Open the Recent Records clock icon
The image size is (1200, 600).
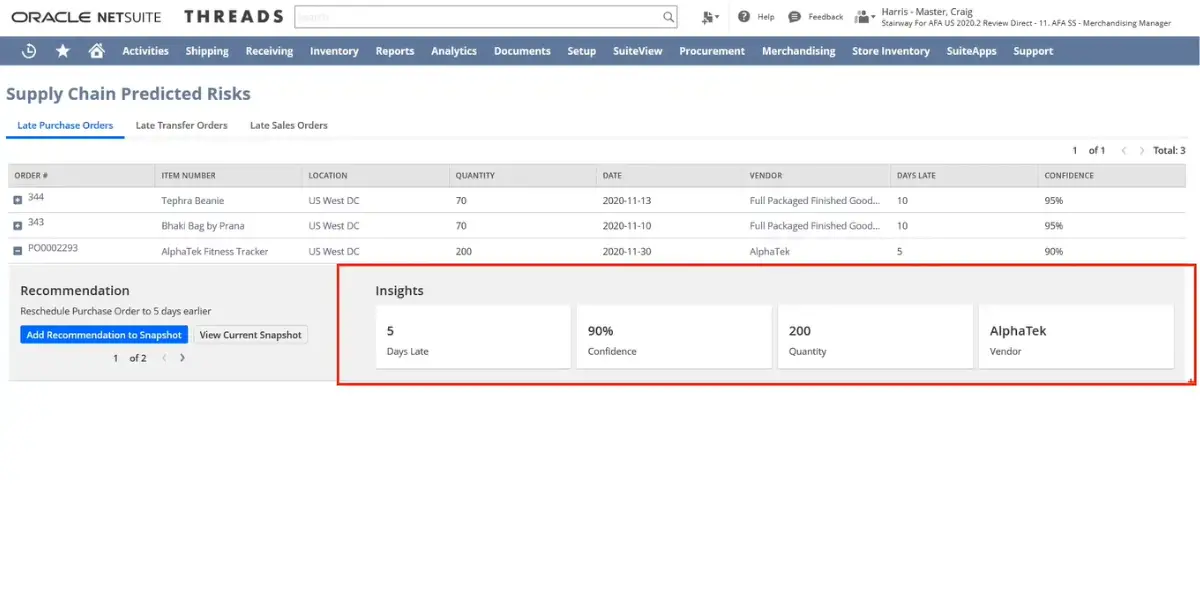coord(29,51)
